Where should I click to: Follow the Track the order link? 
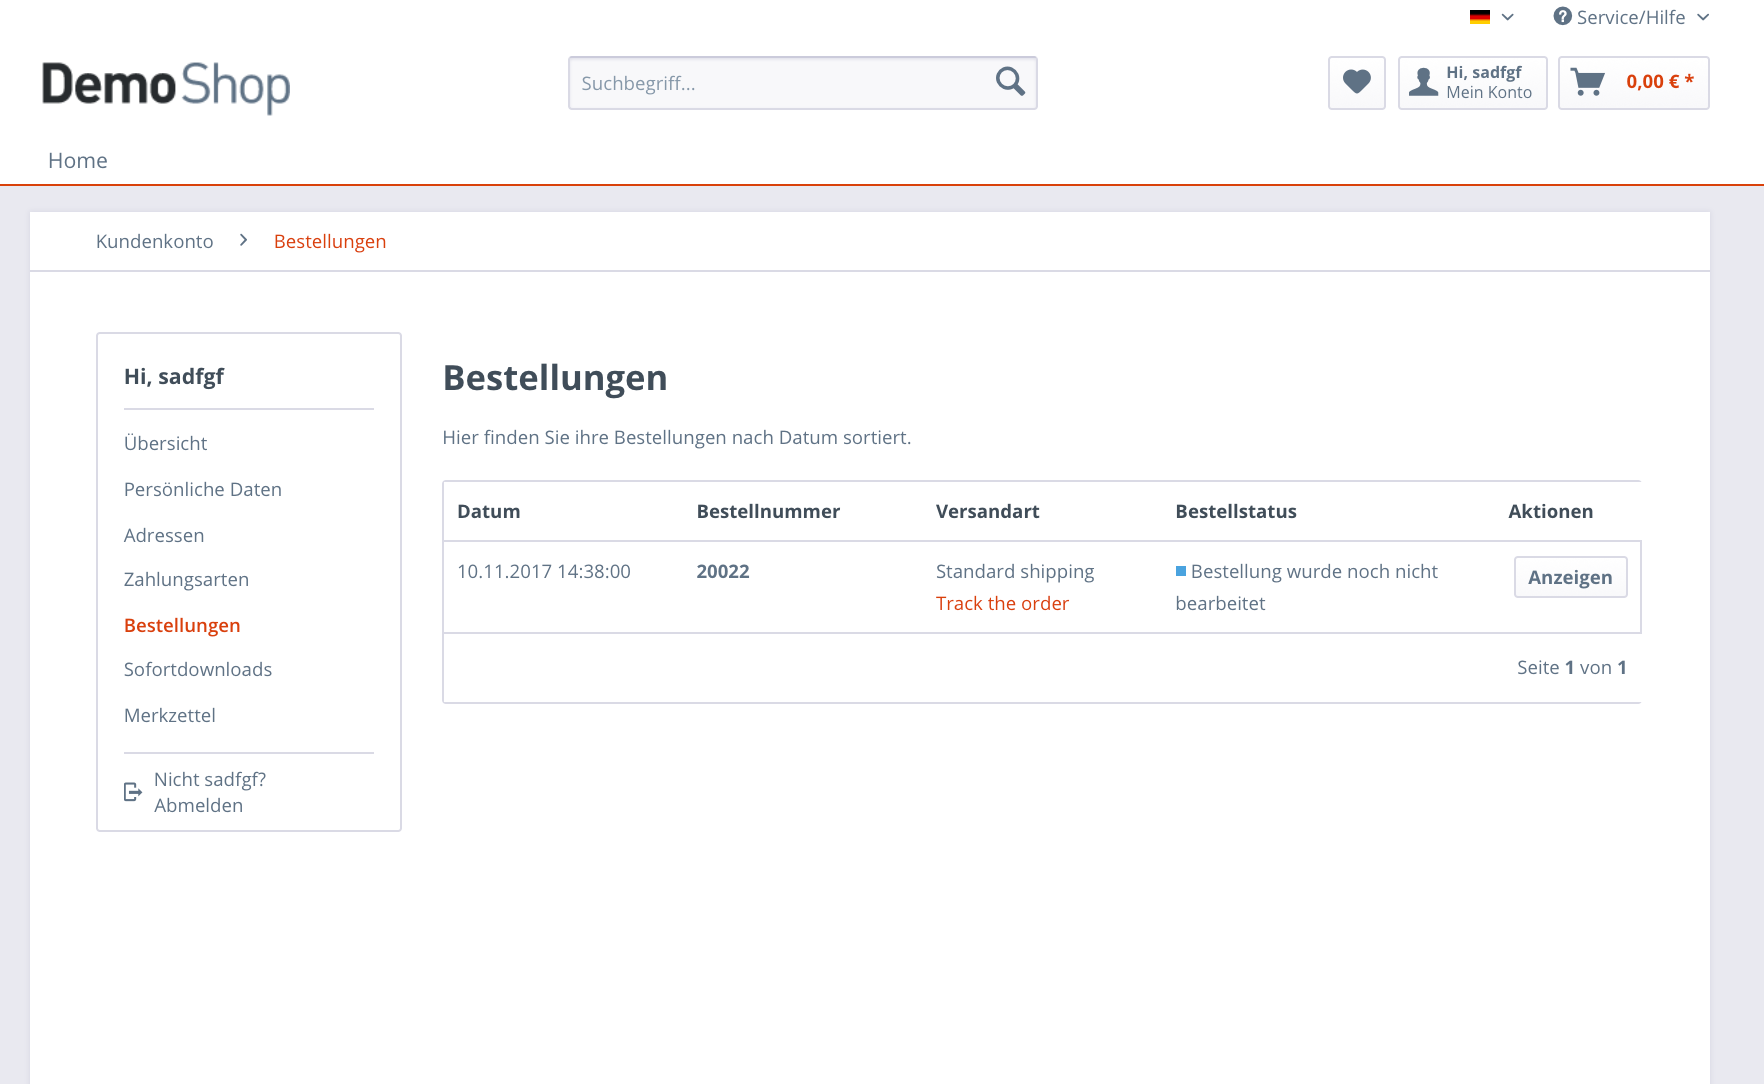click(1002, 603)
